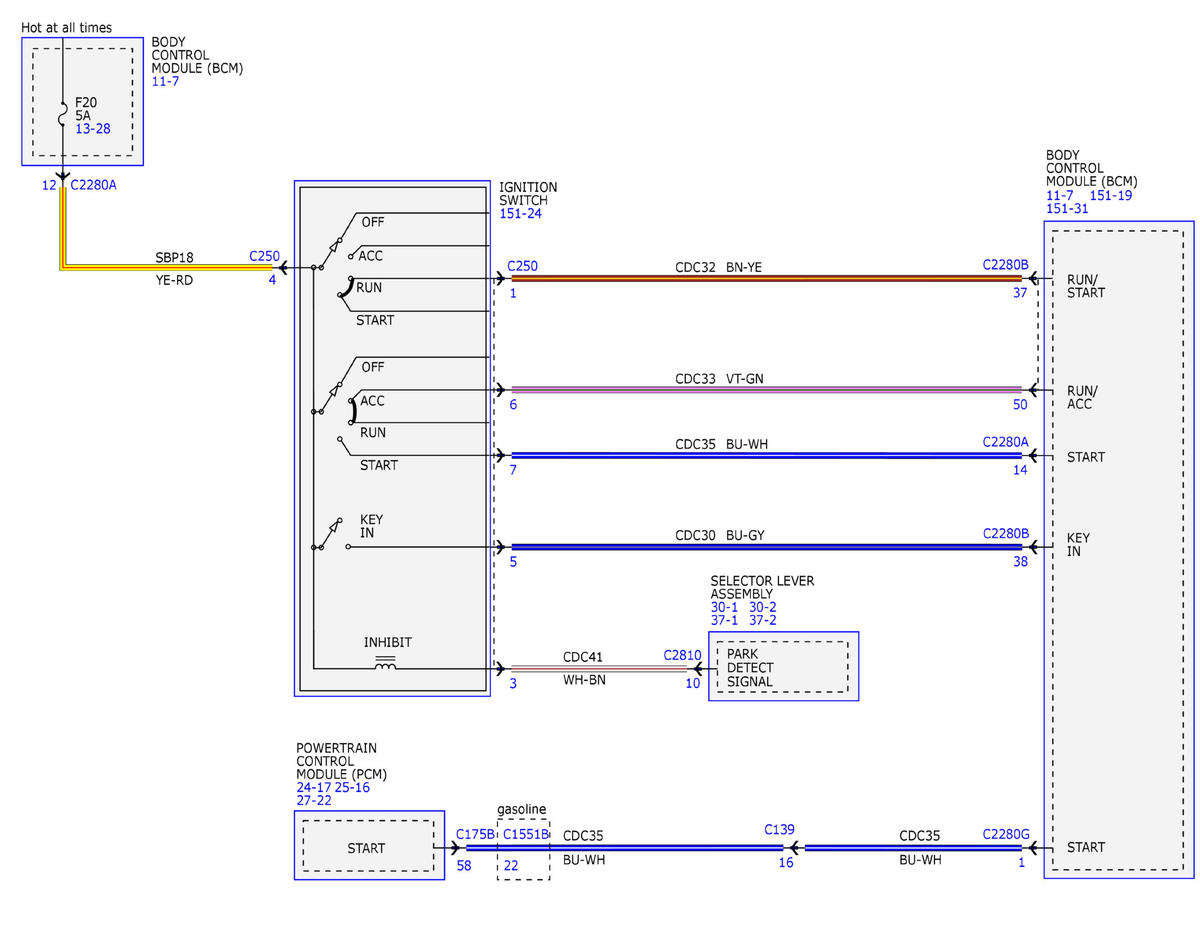
Task: Open the C2280G connector link
Action: click(1005, 833)
